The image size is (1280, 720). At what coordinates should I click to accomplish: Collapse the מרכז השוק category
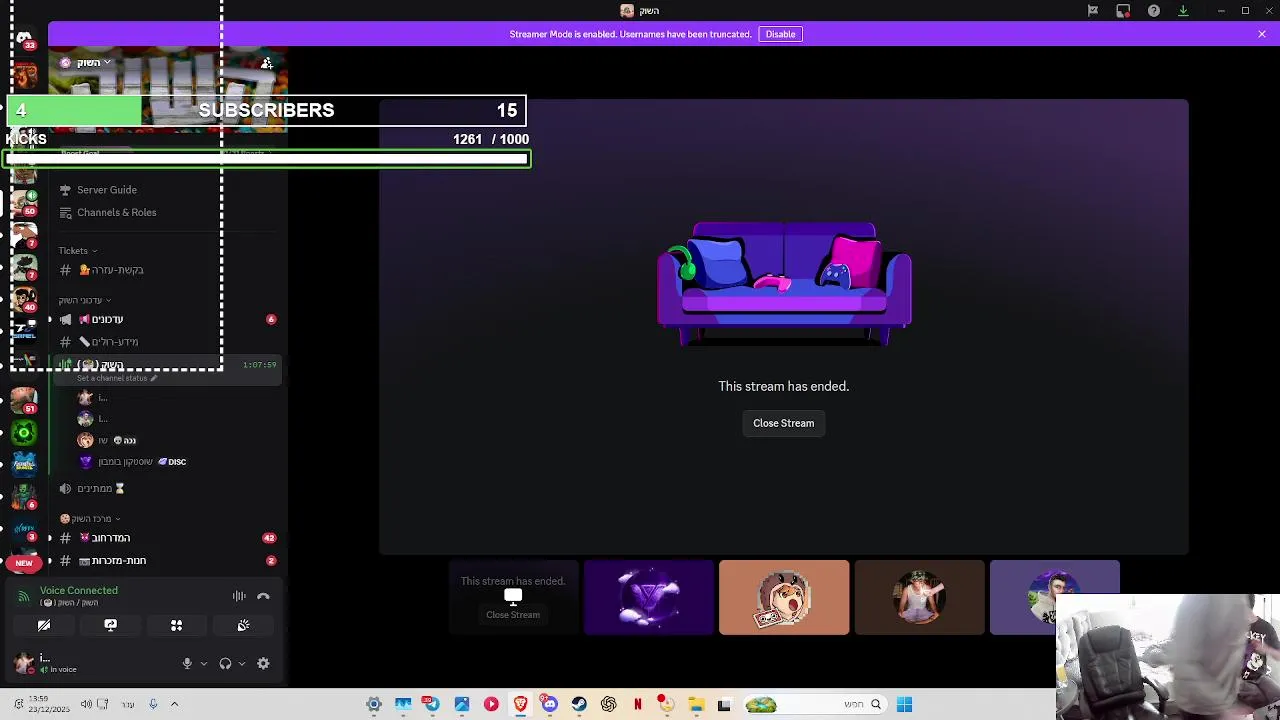[x=90, y=519]
